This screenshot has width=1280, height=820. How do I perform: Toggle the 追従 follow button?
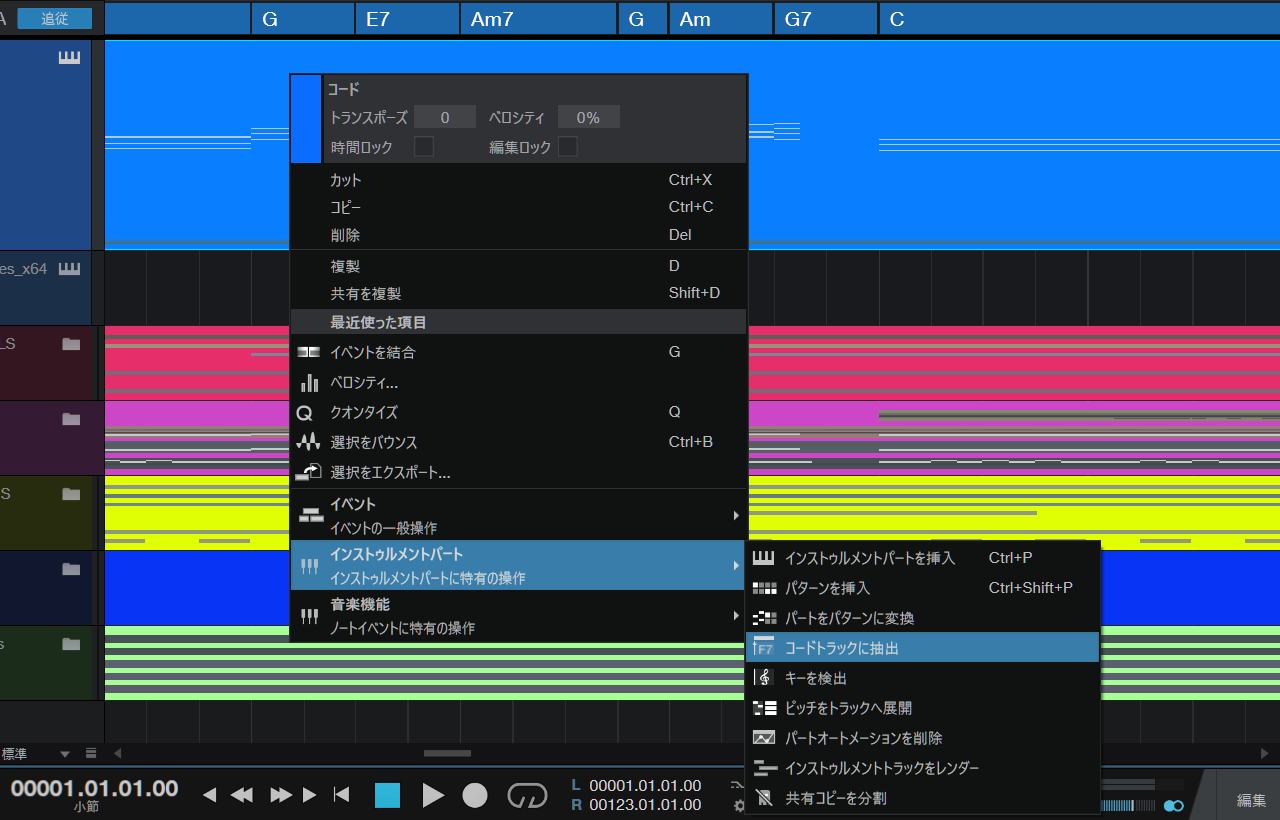55,19
